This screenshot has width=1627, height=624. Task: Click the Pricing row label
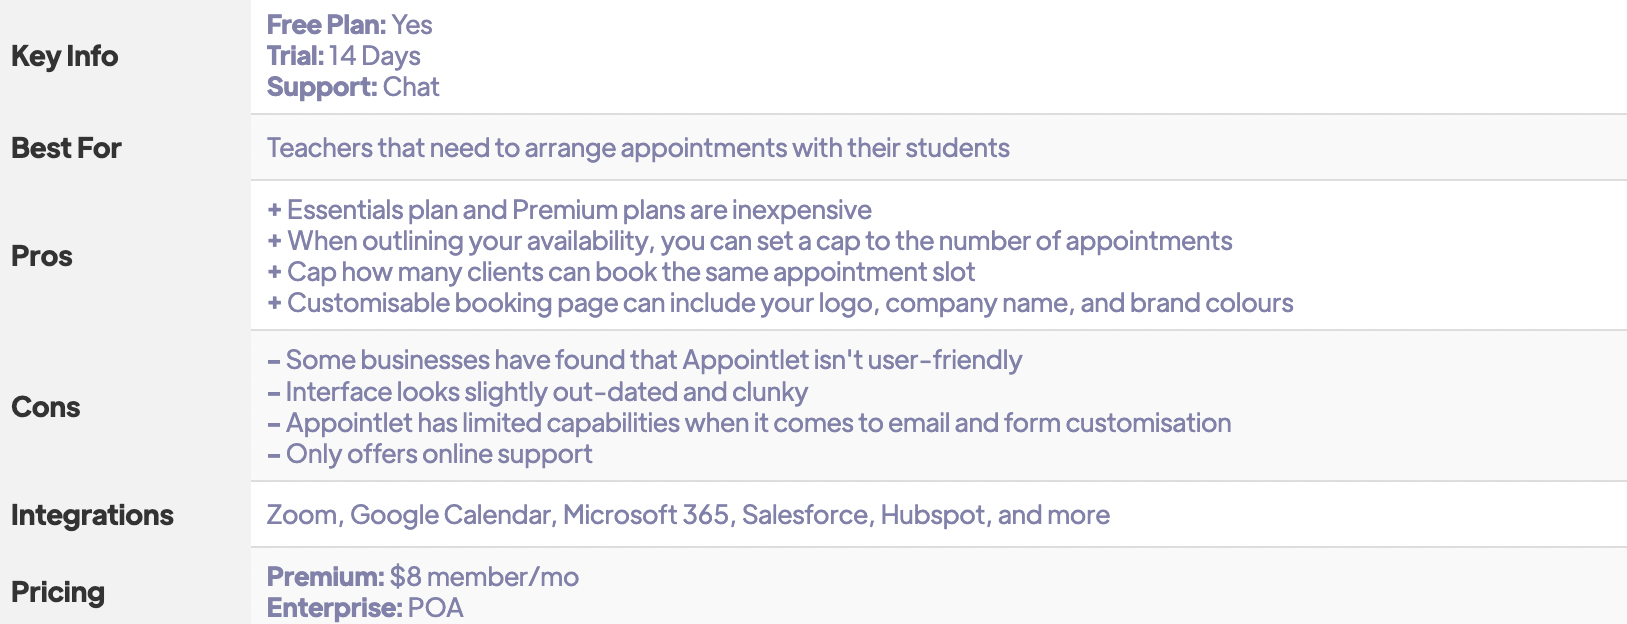tap(58, 592)
